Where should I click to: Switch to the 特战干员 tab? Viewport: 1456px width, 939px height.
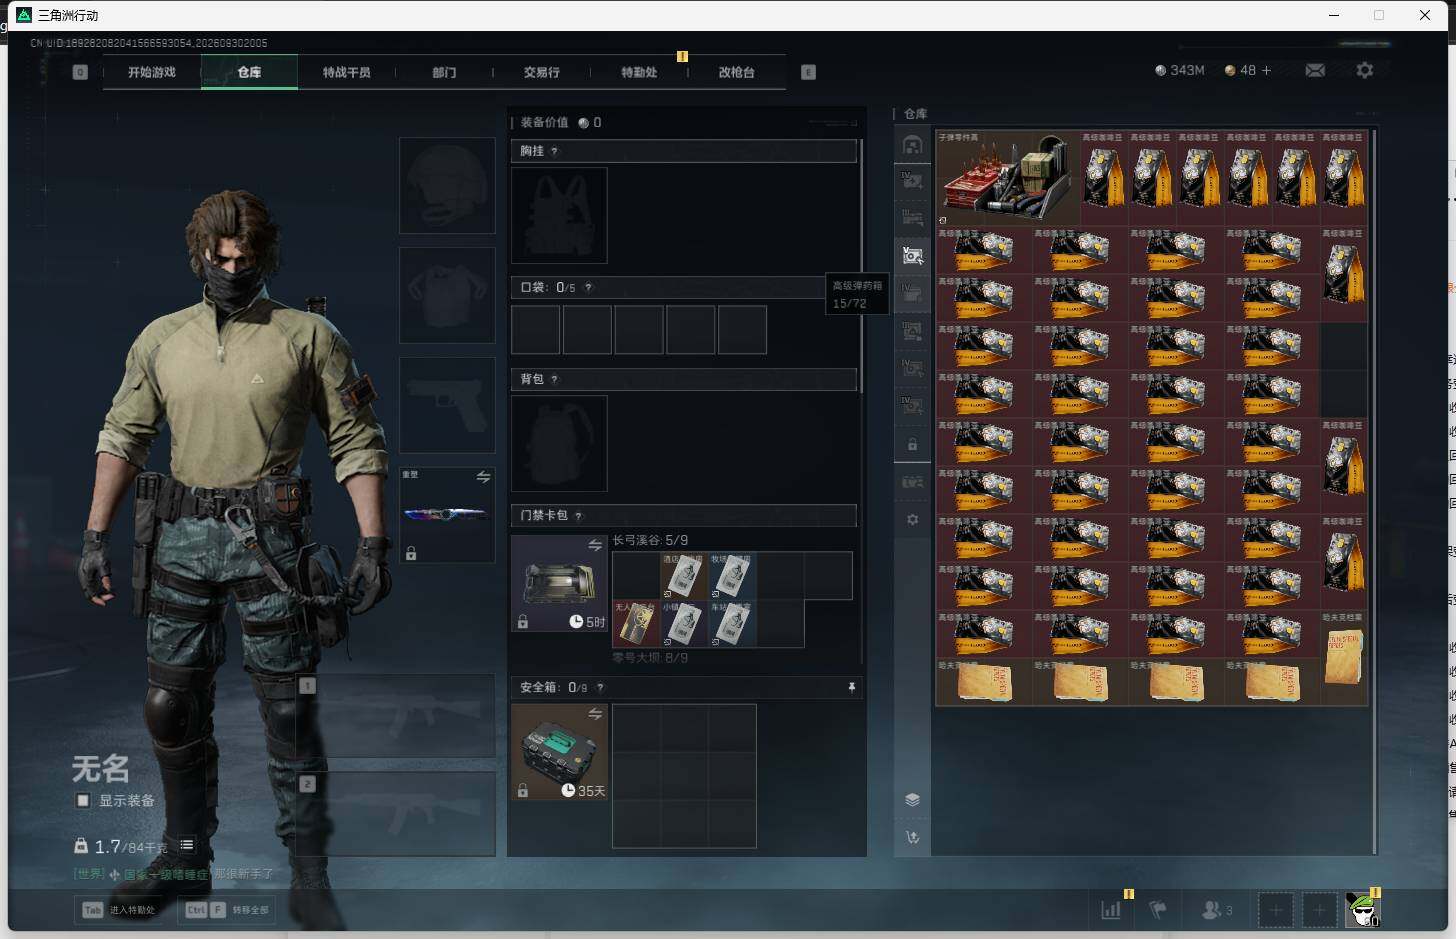[x=347, y=72]
